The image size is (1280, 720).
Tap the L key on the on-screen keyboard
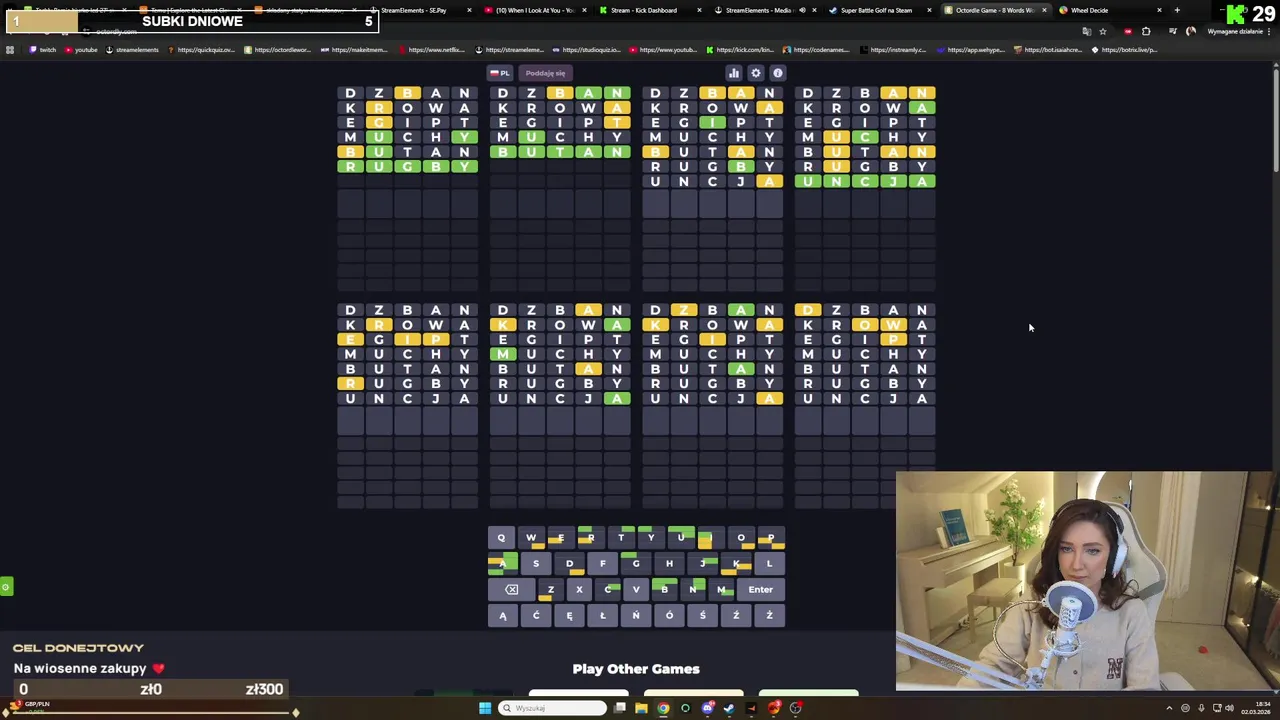[x=769, y=564]
